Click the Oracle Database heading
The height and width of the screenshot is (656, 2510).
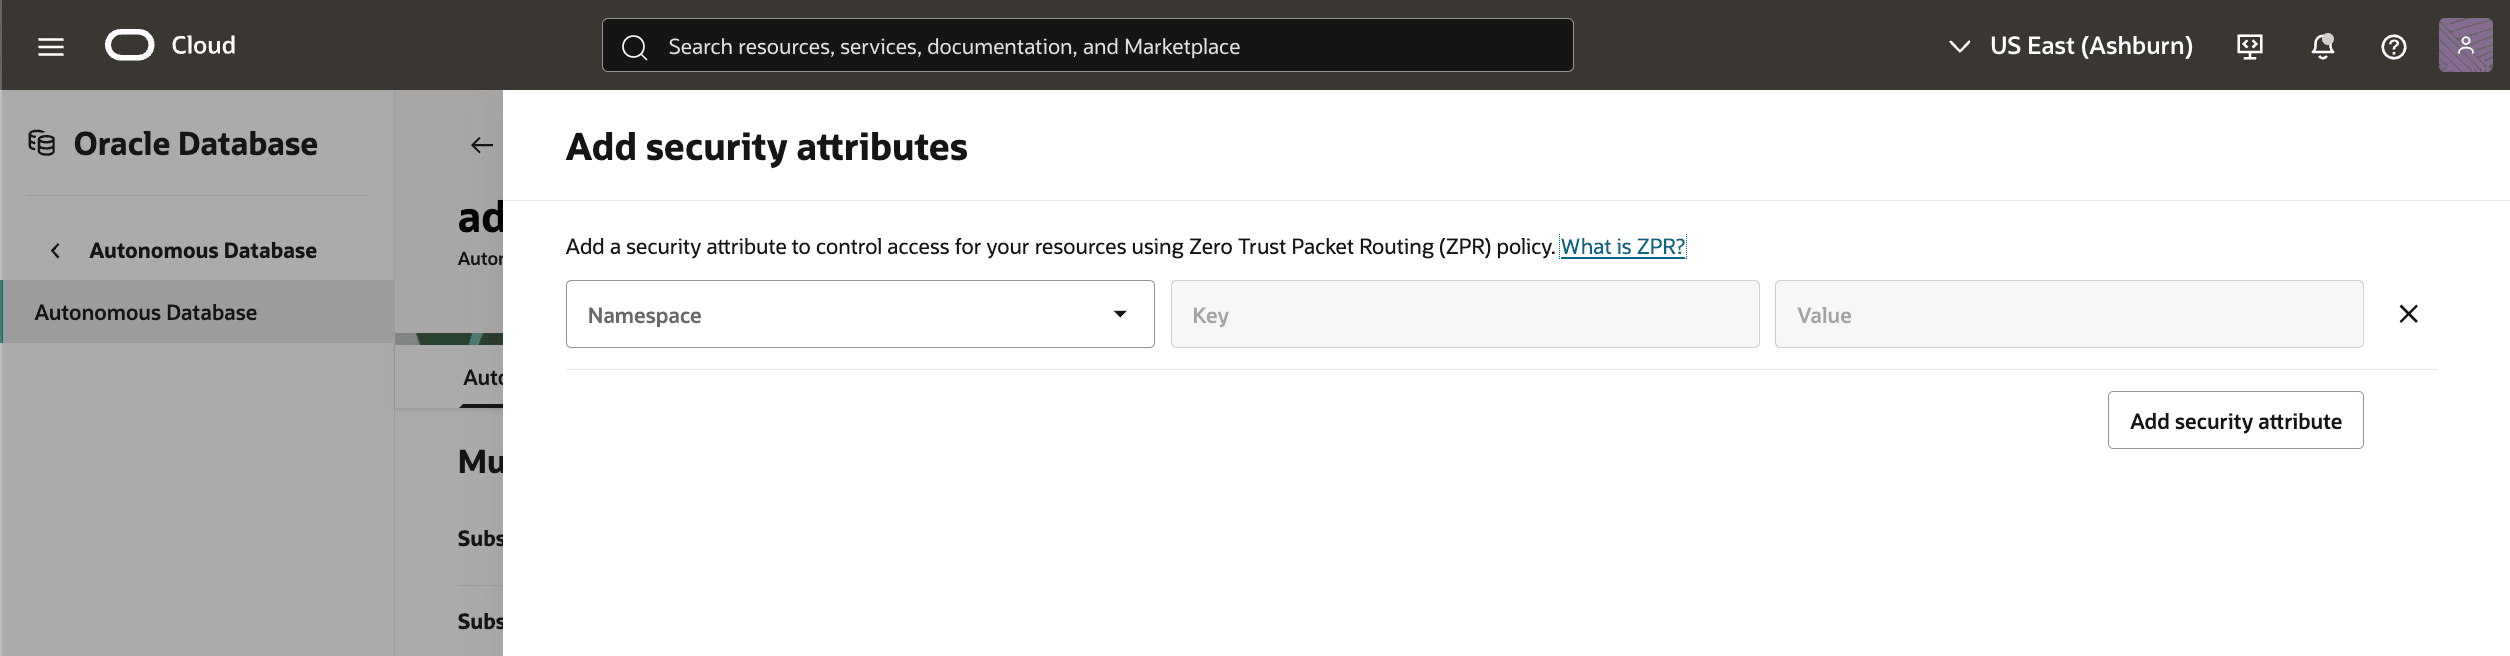click(x=196, y=144)
